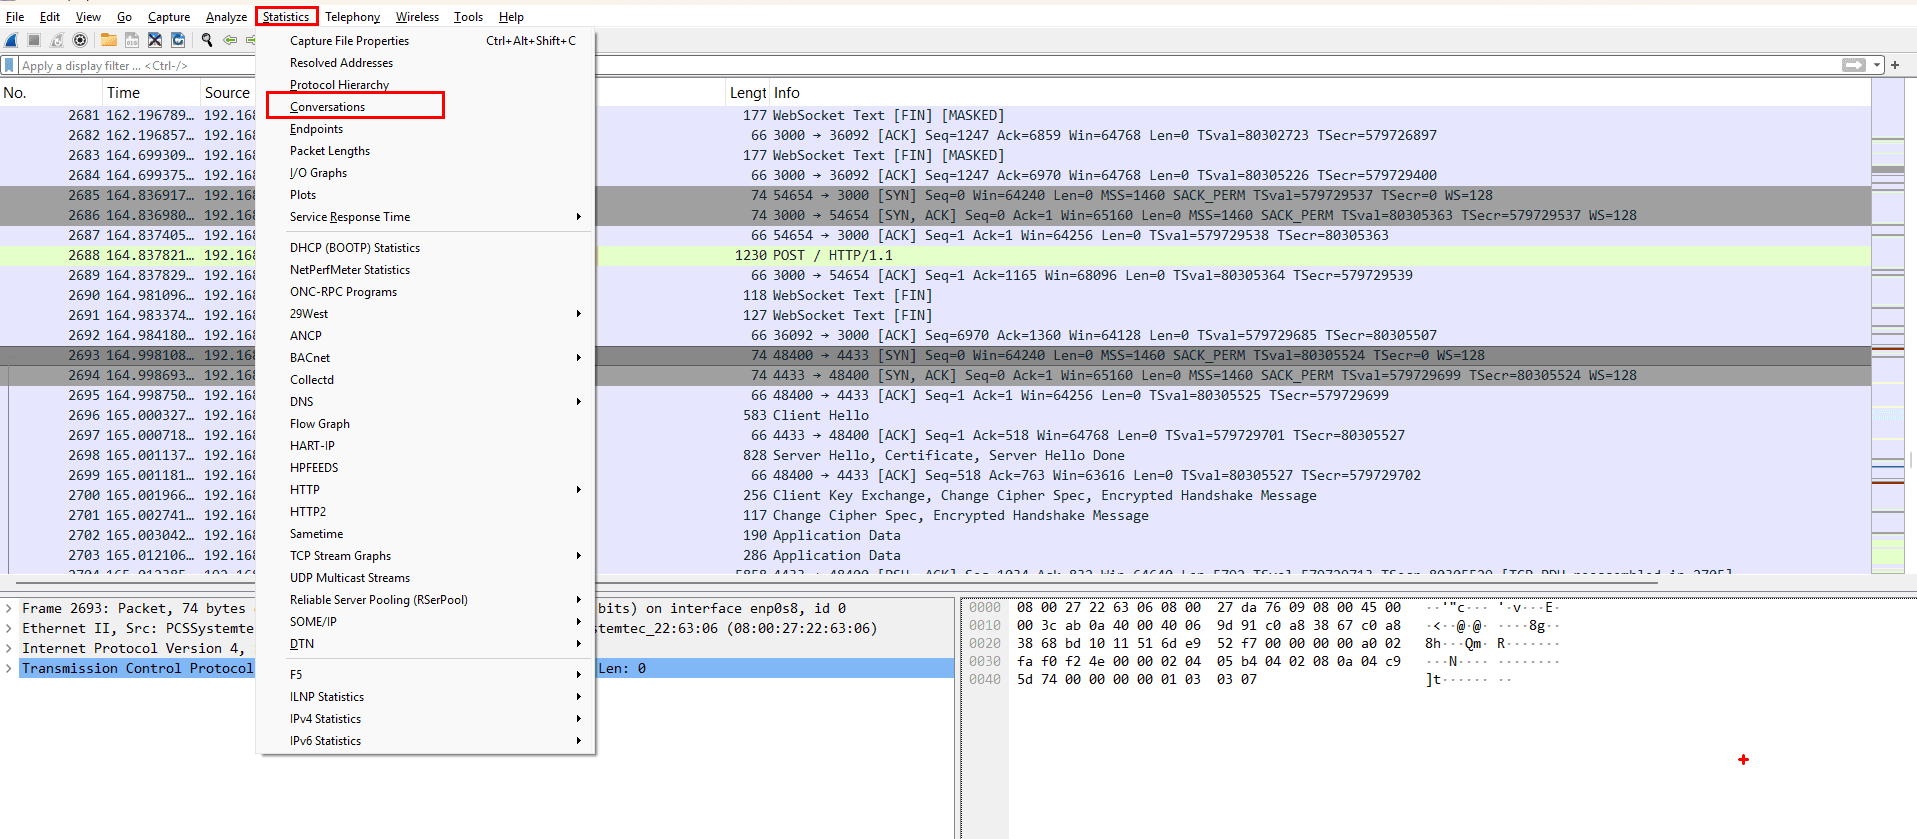The image size is (1917, 839).
Task: Open the display filter history dropdown arrow
Action: [1877, 65]
